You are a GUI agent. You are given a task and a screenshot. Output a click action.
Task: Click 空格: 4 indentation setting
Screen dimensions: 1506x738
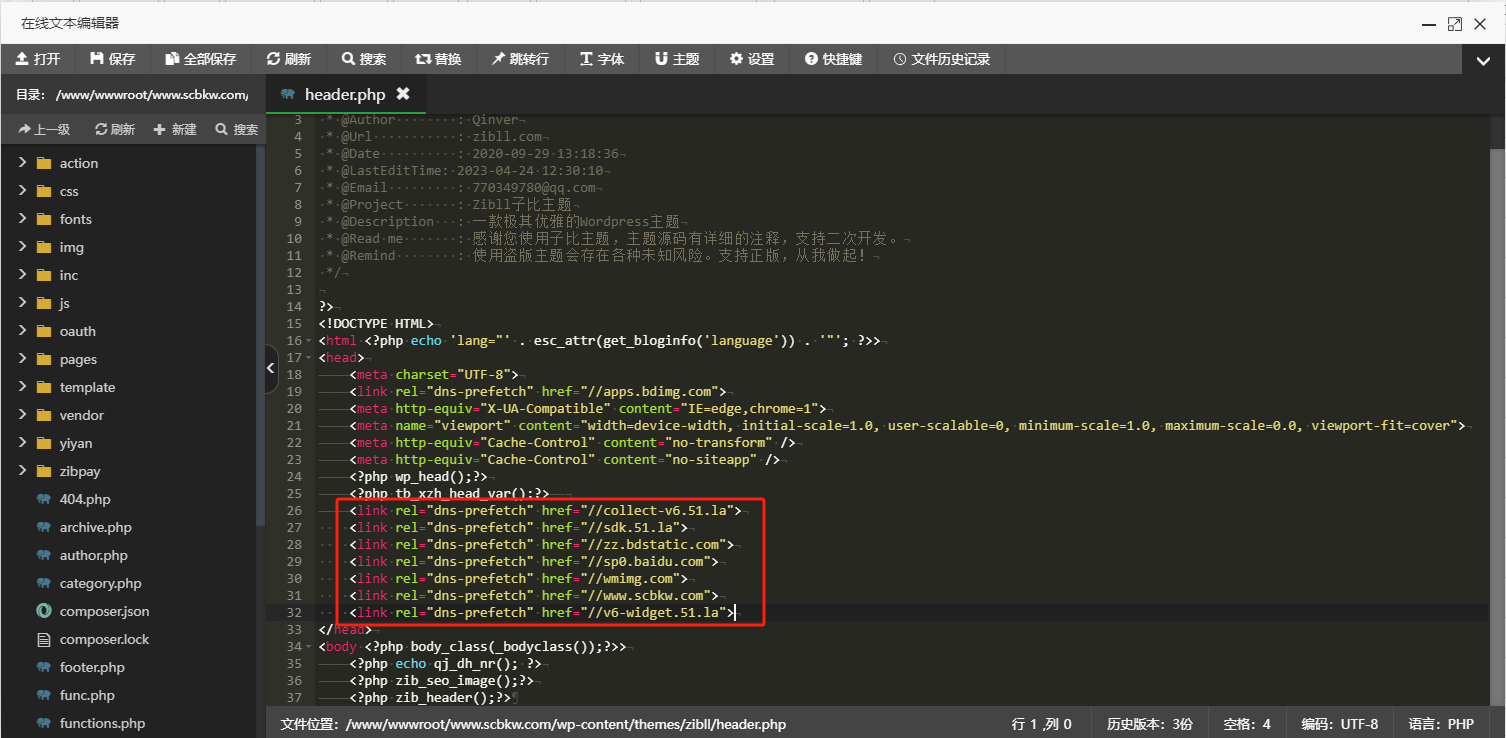[x=1247, y=724]
